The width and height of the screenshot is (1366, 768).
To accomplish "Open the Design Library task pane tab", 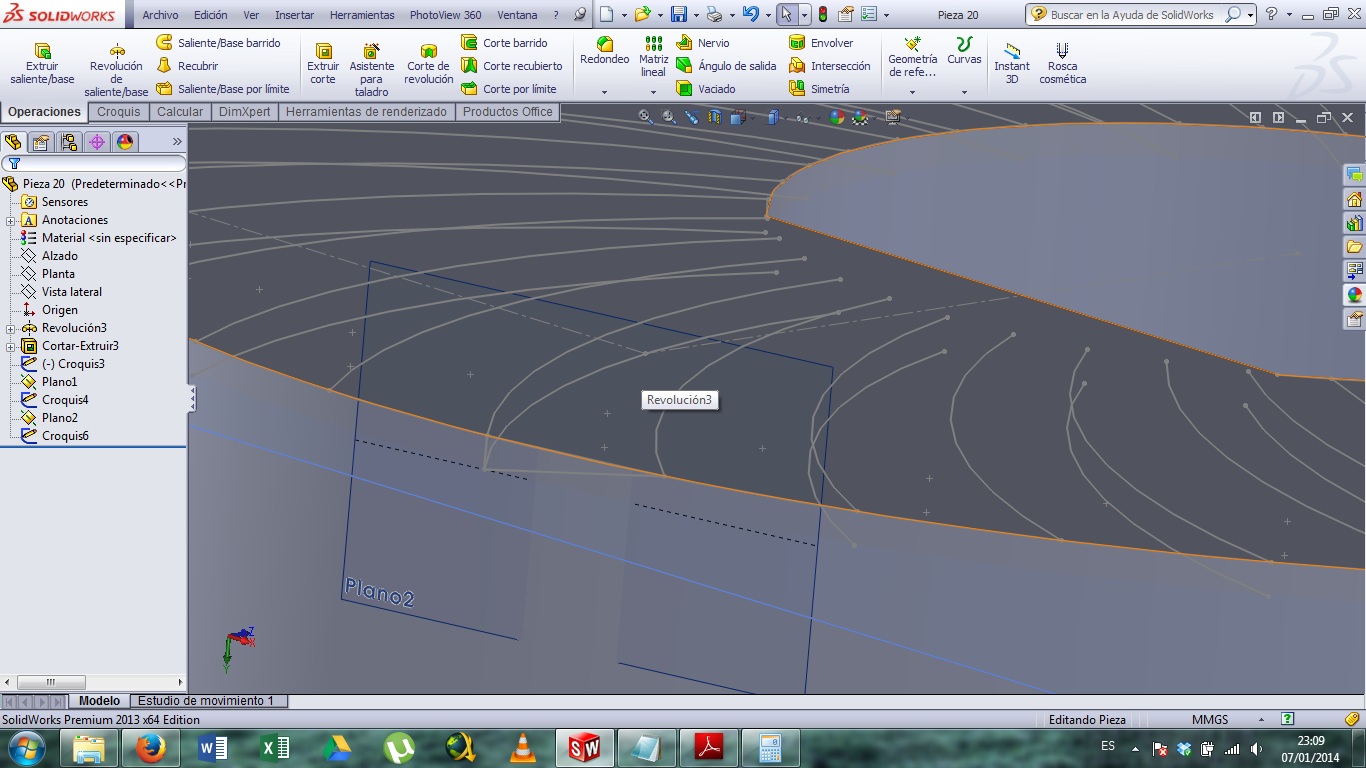I will coord(1355,223).
